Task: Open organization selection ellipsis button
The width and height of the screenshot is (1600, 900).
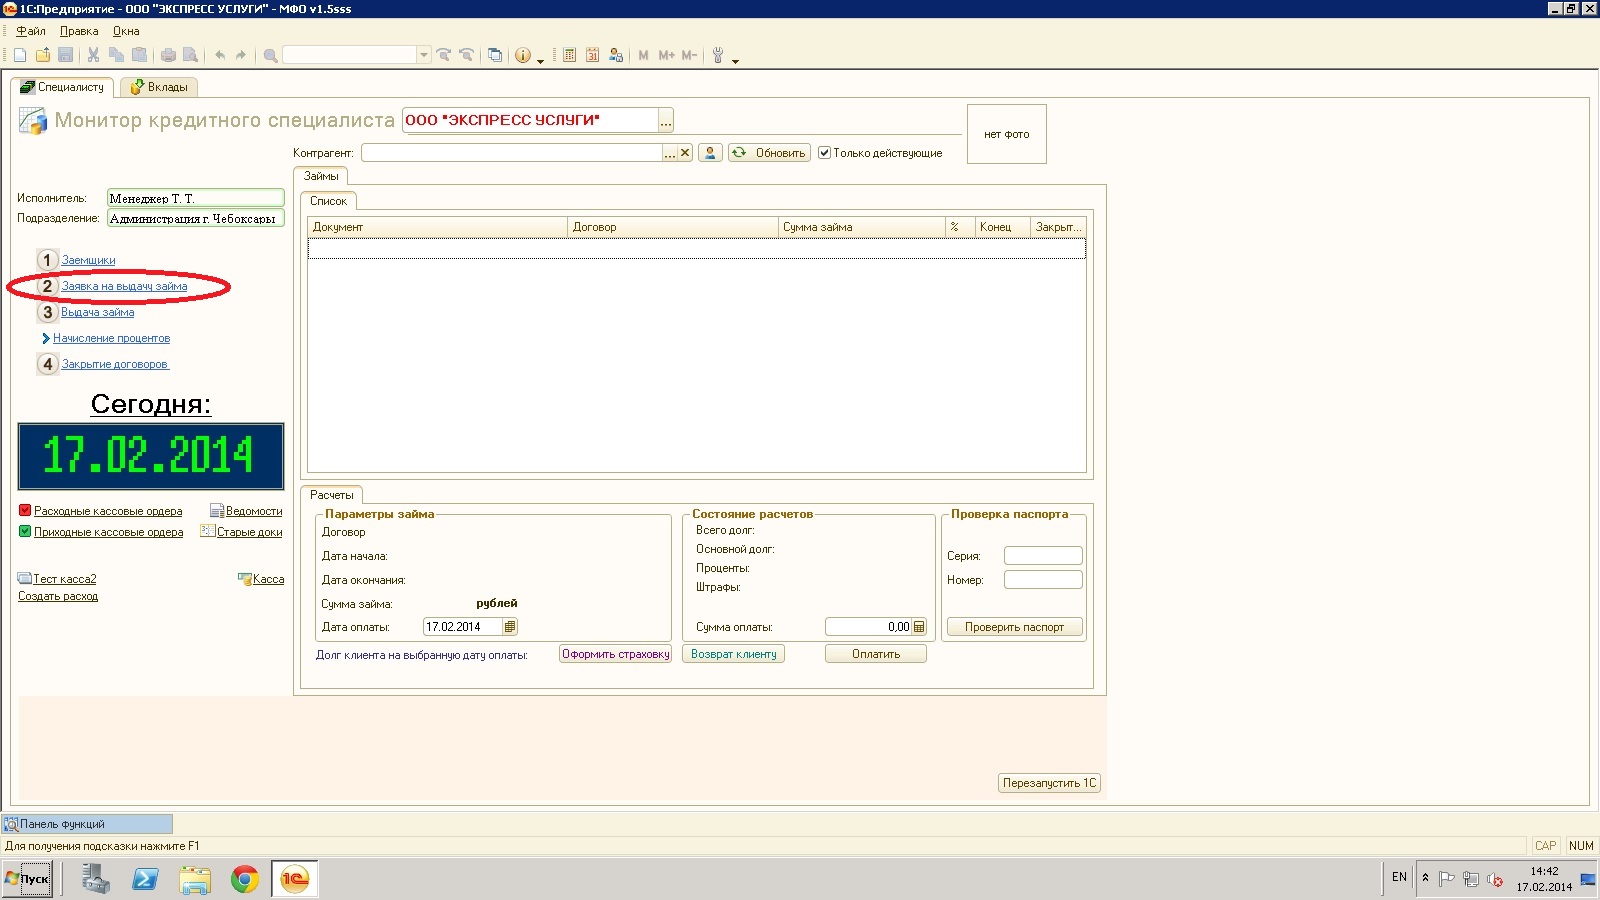Action: 666,121
